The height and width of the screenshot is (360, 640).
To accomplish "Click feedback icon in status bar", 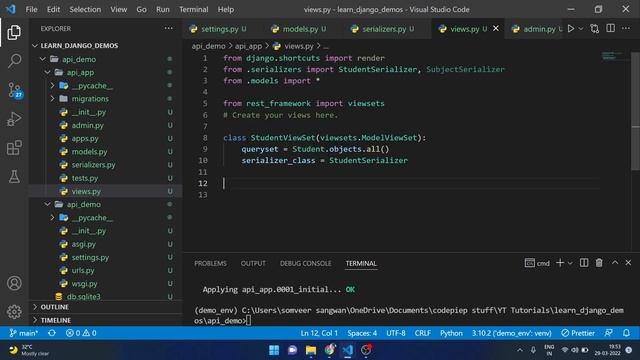I will pyautogui.click(x=609, y=333).
